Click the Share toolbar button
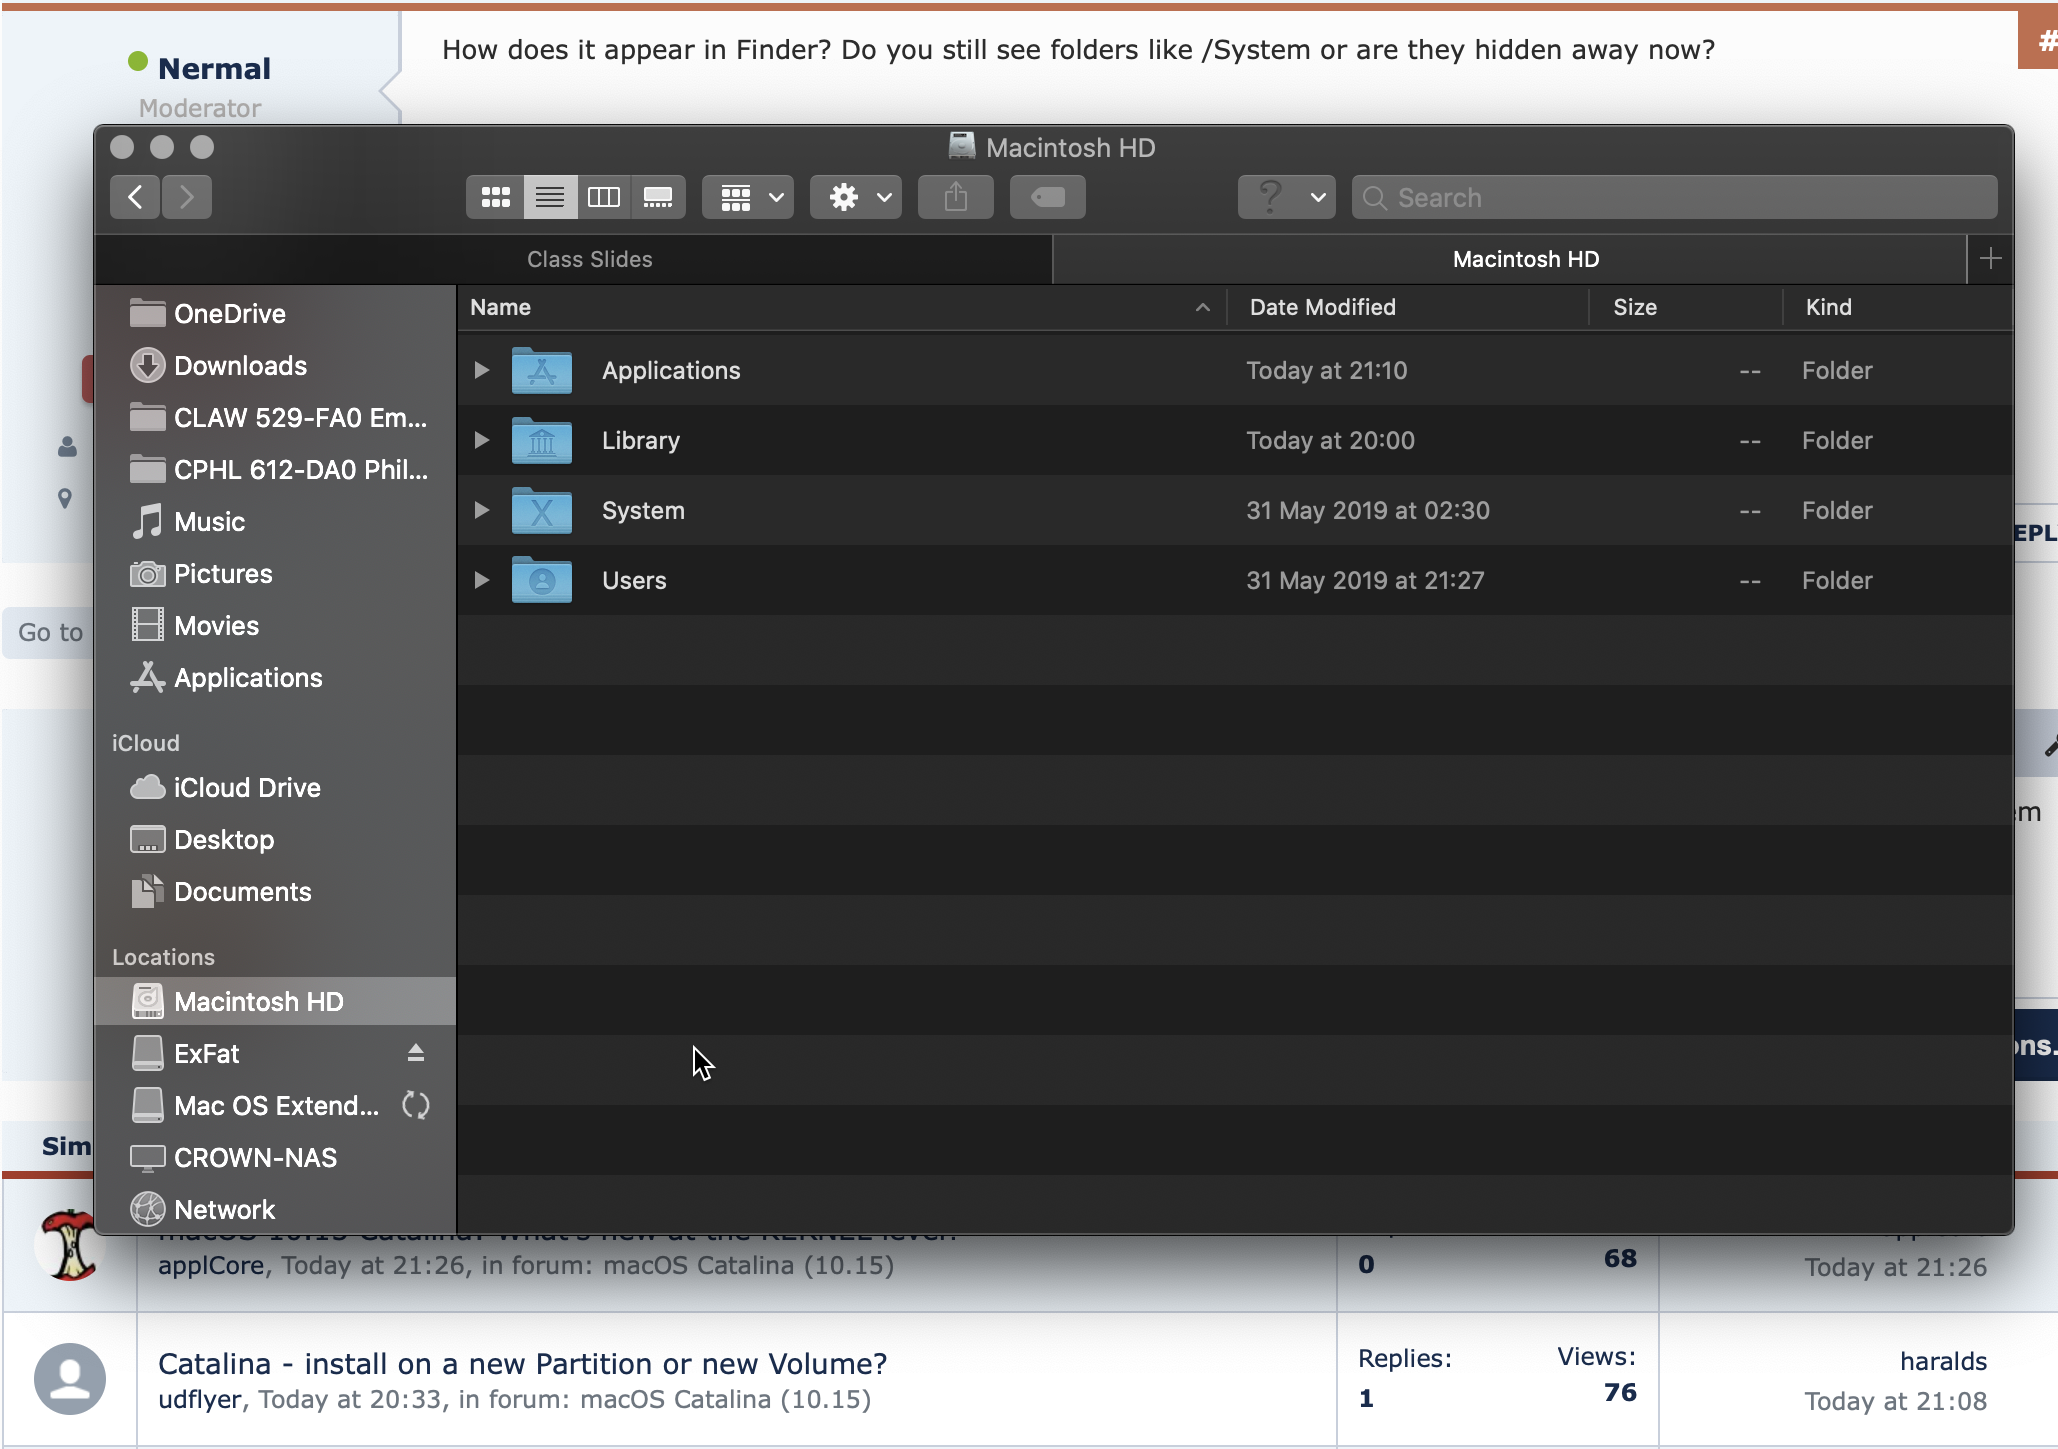2058x1449 pixels. [x=956, y=197]
